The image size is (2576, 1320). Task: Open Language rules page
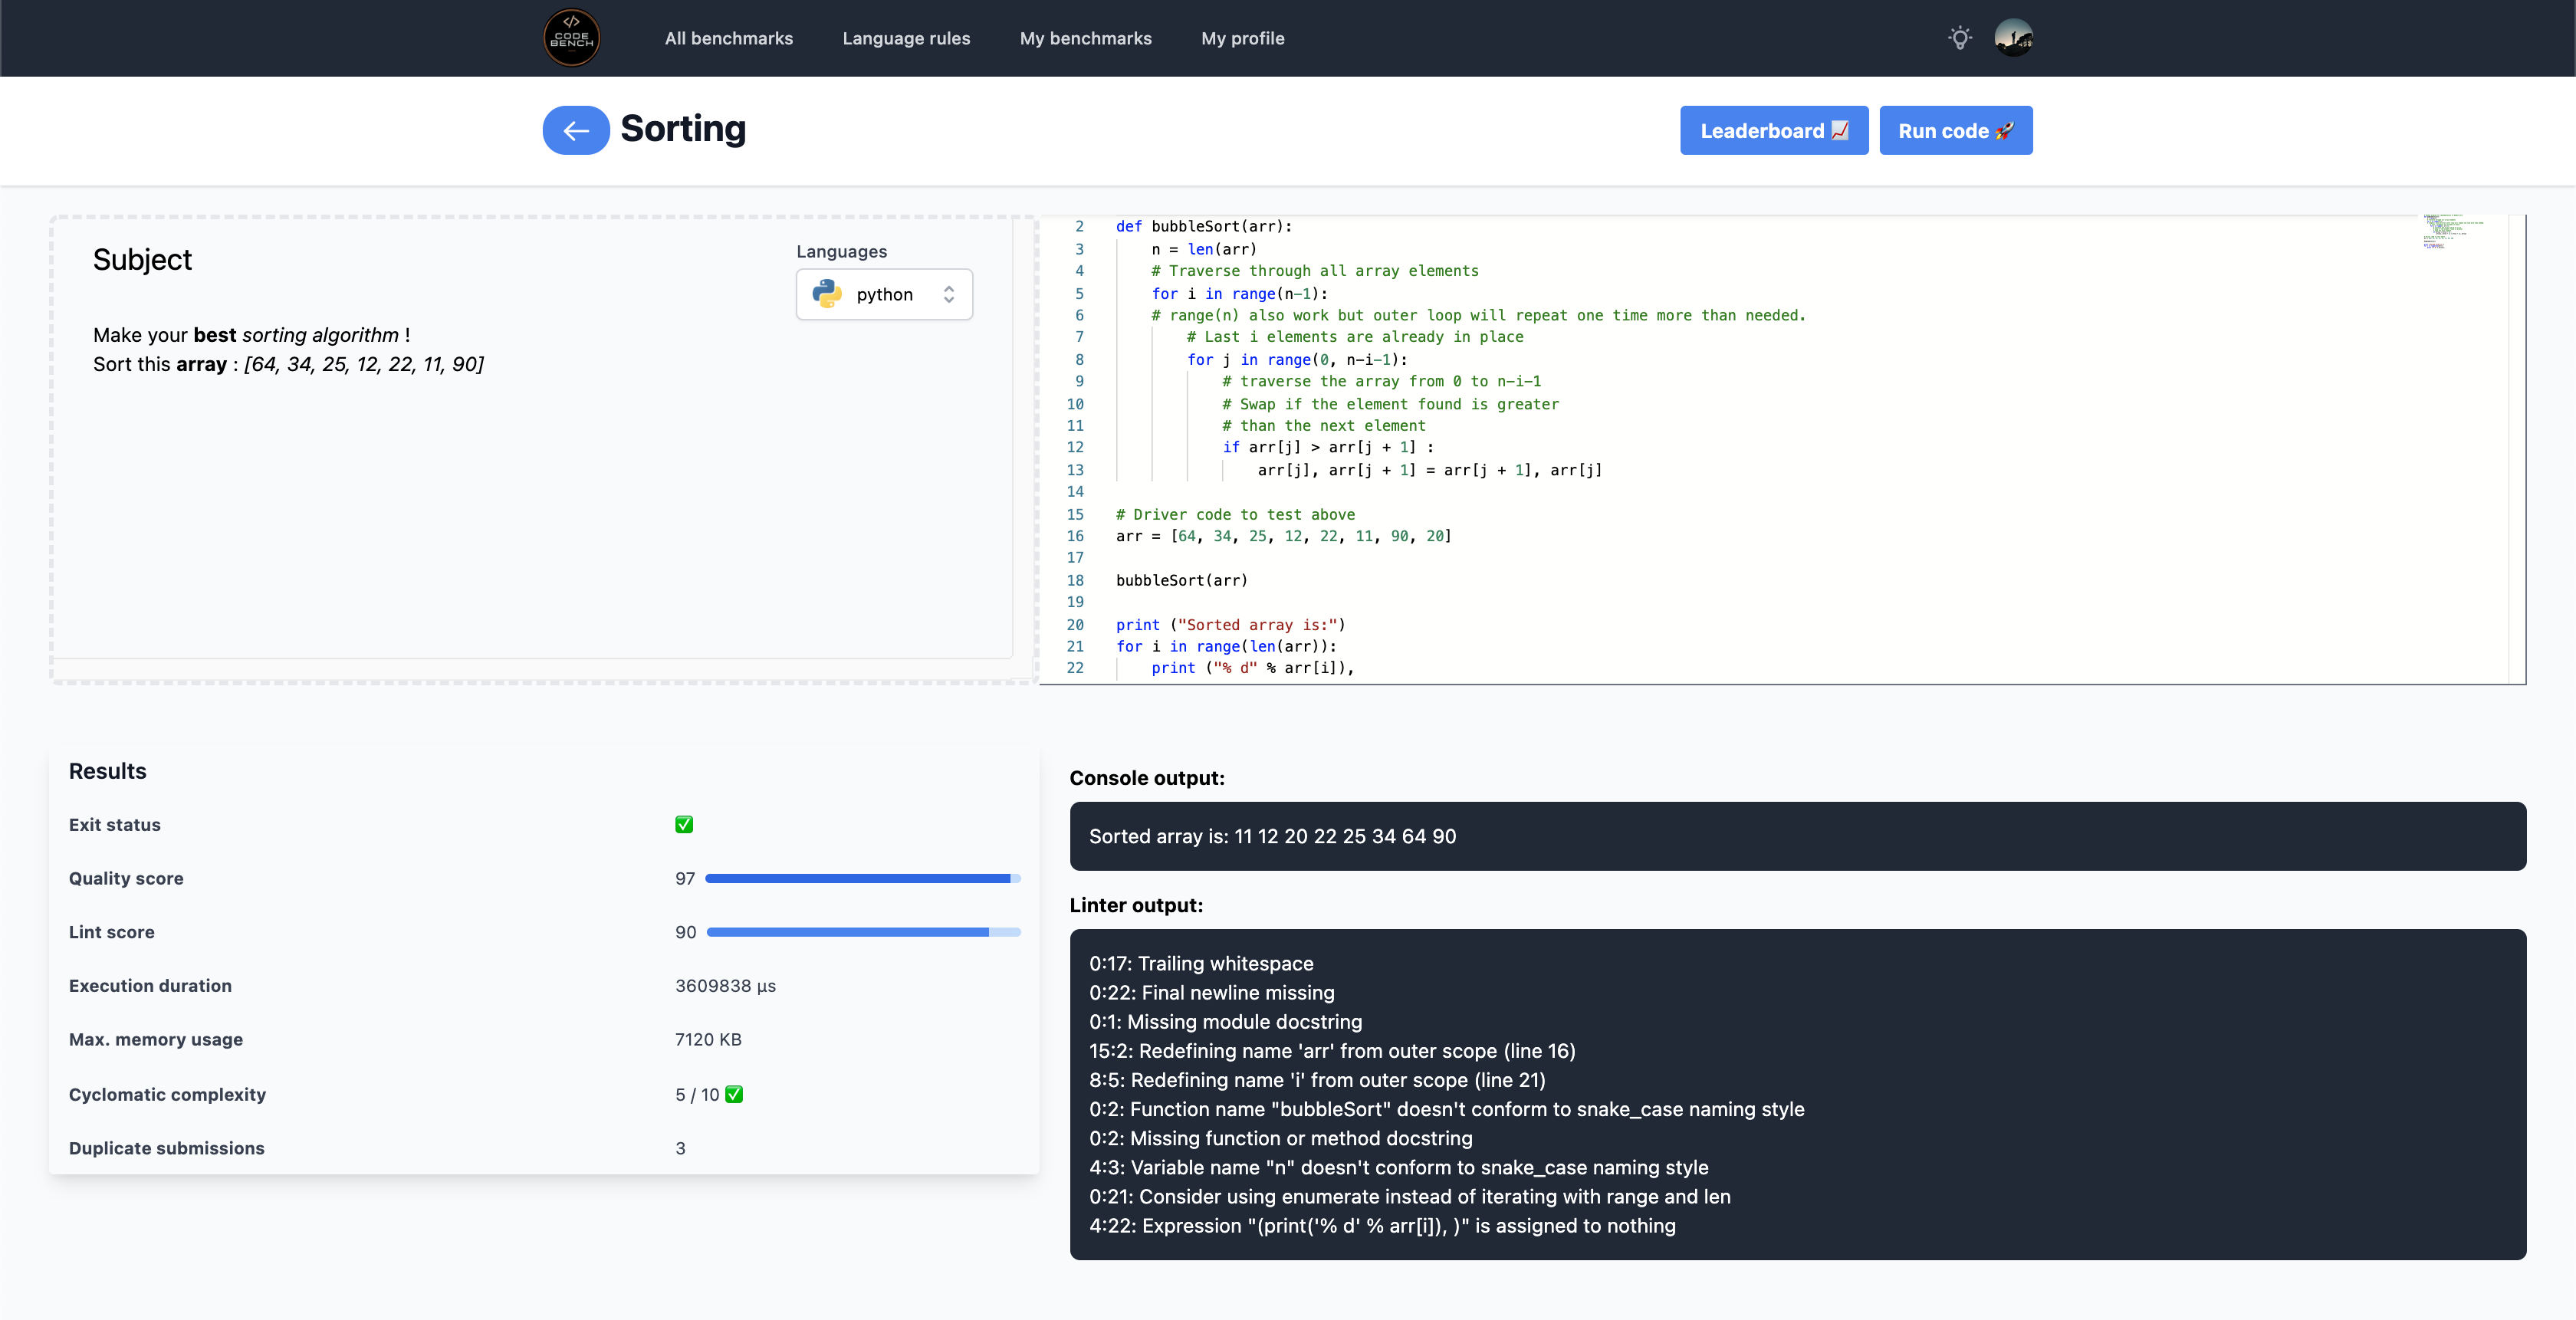(906, 38)
